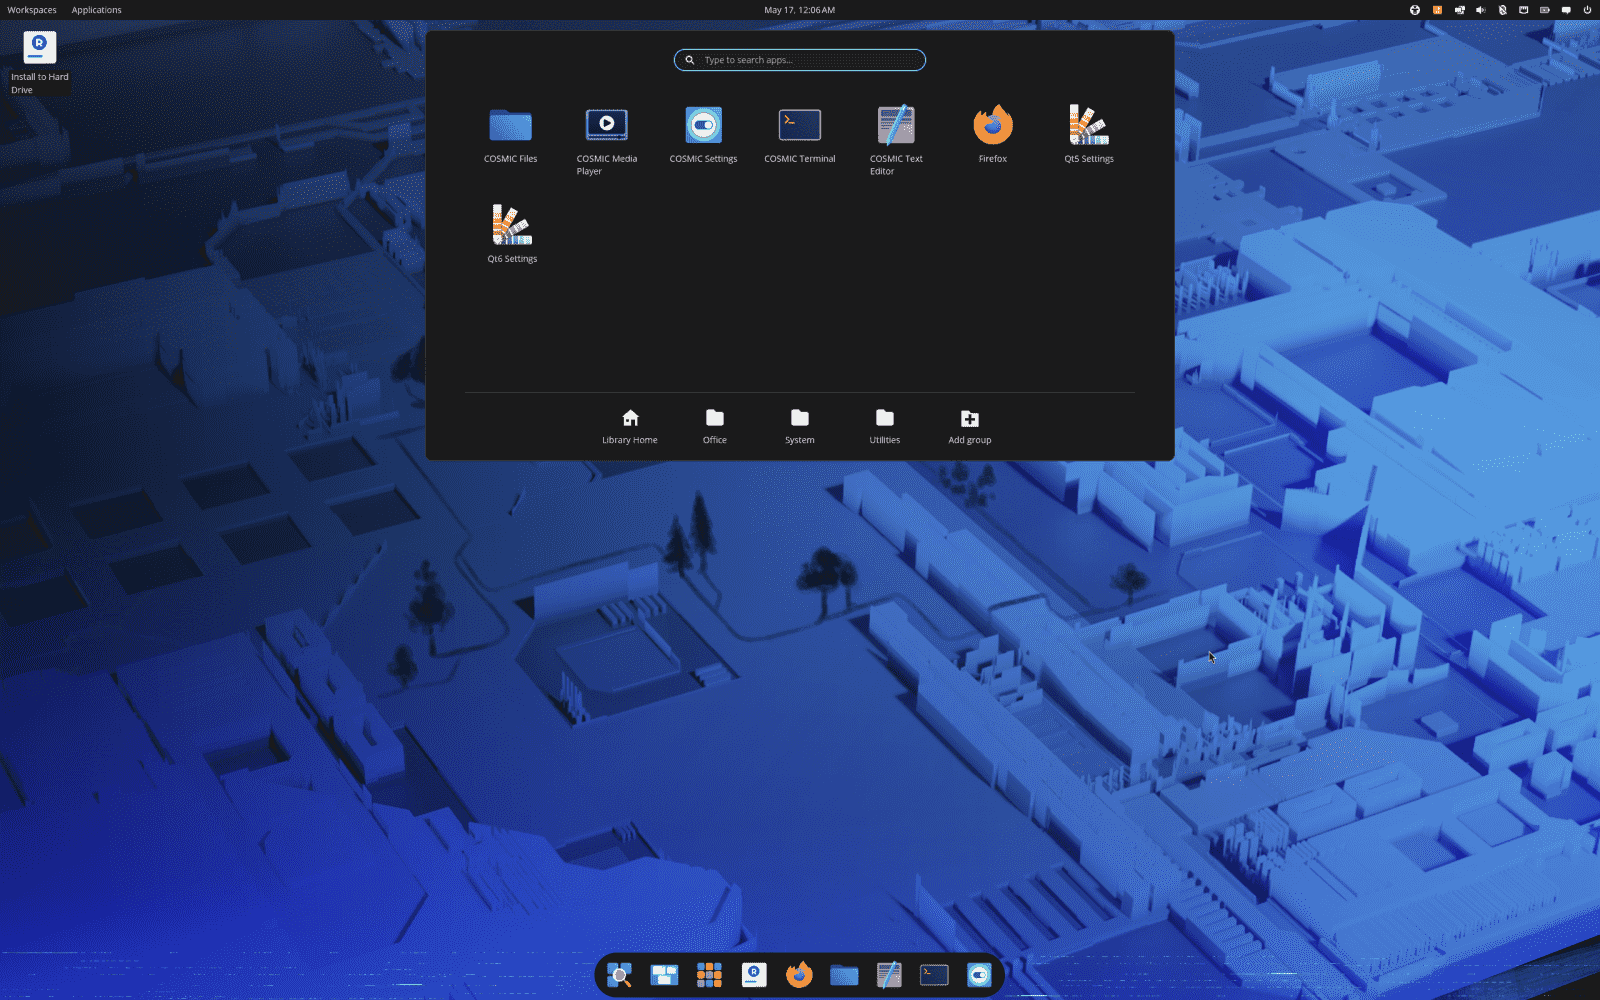Launch COSMIC Media Player from the library

(x=606, y=140)
